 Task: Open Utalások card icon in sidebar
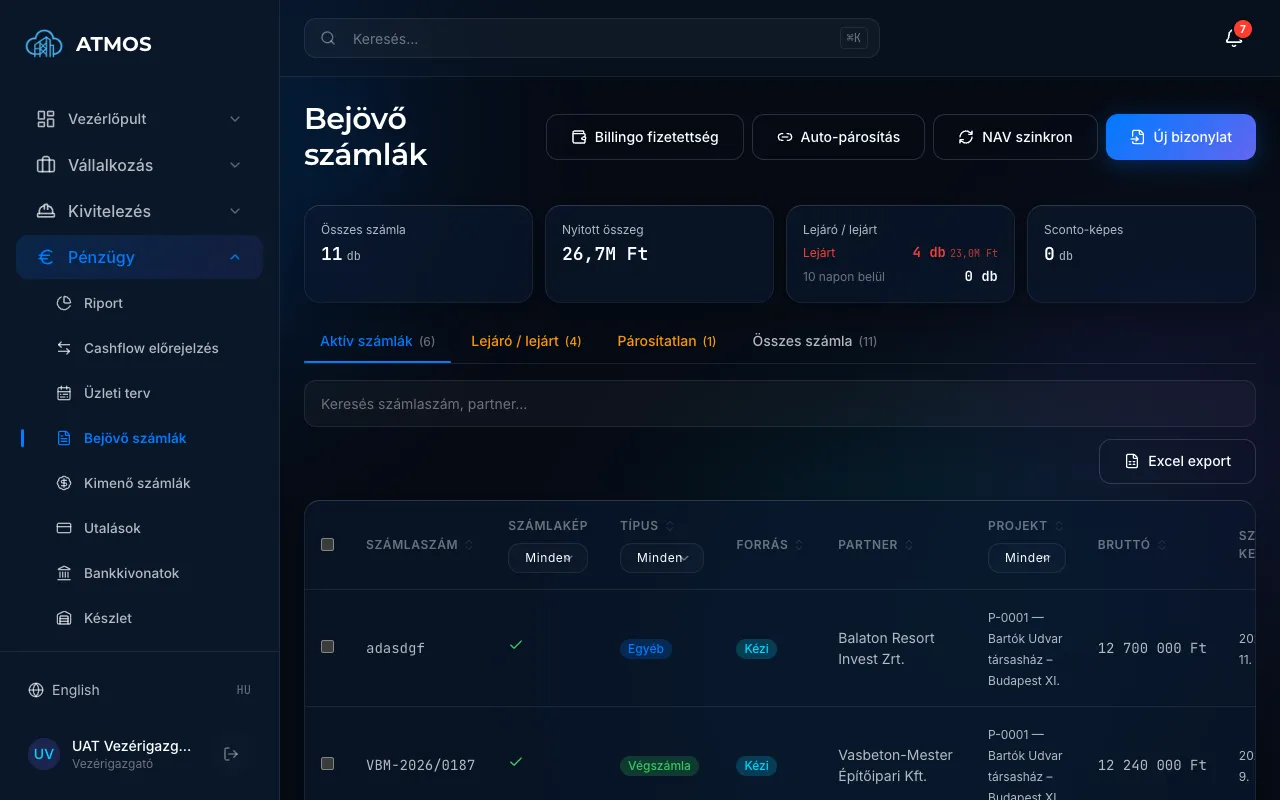click(64, 528)
